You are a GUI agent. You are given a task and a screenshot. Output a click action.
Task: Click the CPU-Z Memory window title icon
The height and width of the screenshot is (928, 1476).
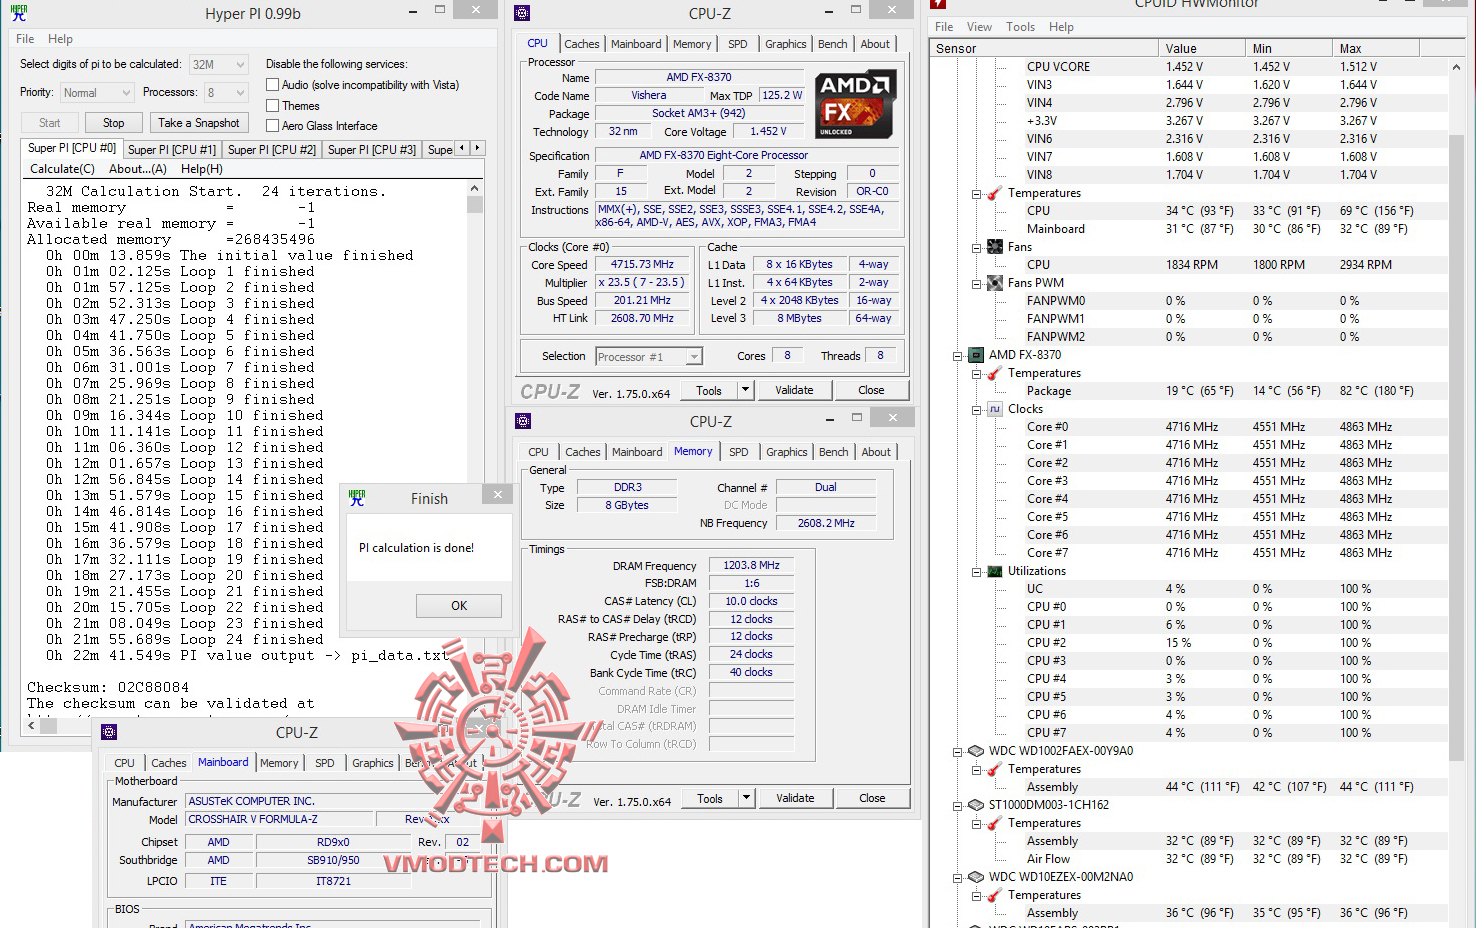523,421
